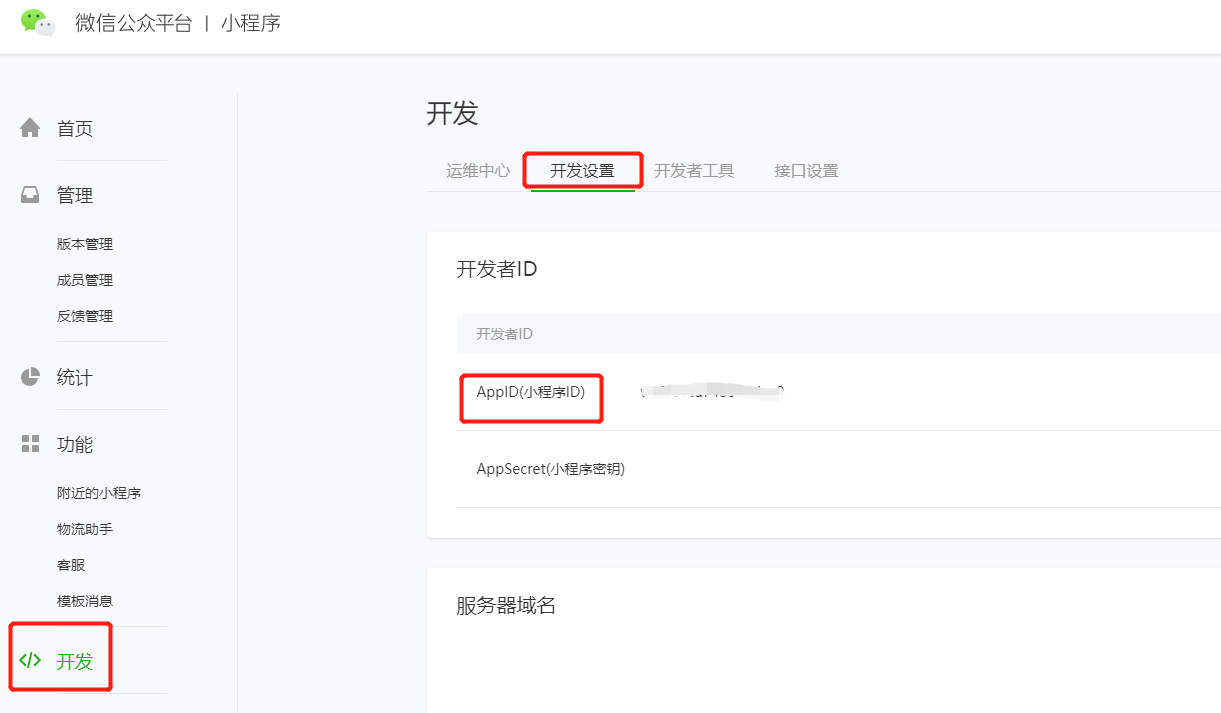This screenshot has width=1221, height=713.
Task: Open the 开发设置 tab
Action: pyautogui.click(x=582, y=170)
